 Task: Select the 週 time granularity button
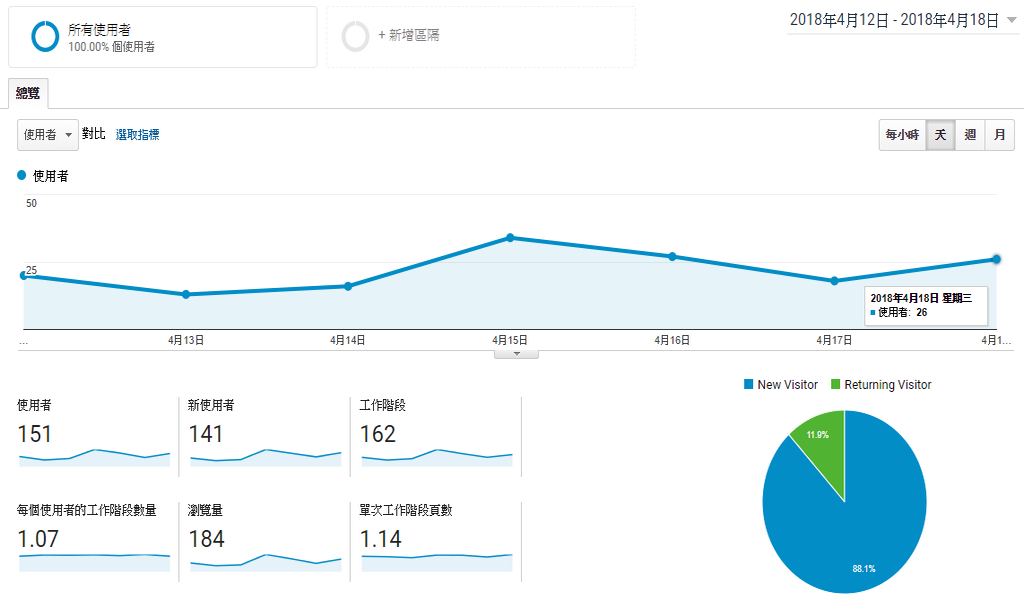[x=970, y=135]
